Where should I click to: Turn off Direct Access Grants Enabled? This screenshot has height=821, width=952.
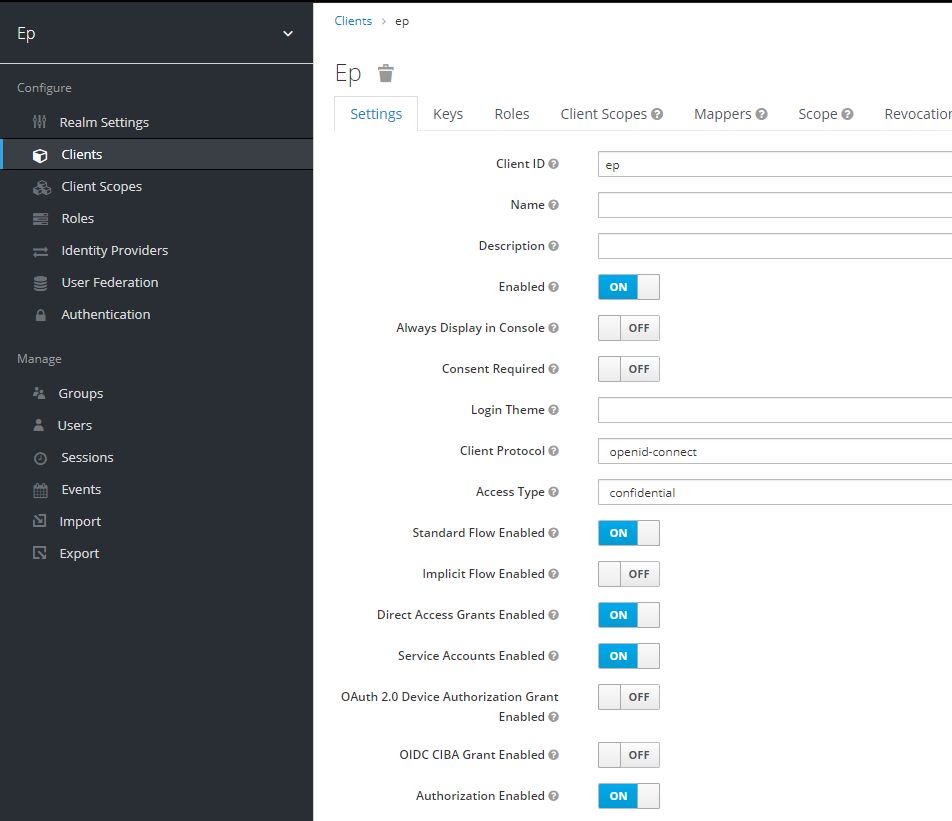[628, 615]
